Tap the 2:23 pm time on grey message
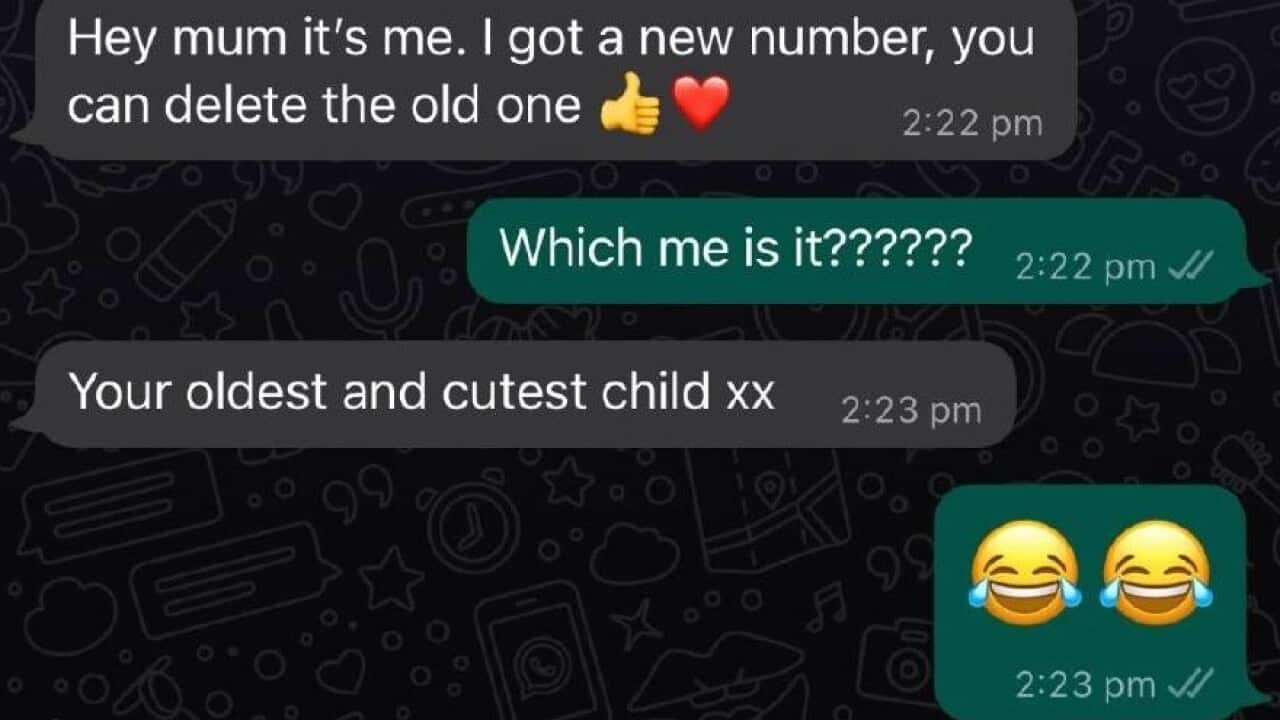The height and width of the screenshot is (720, 1280). [911, 411]
